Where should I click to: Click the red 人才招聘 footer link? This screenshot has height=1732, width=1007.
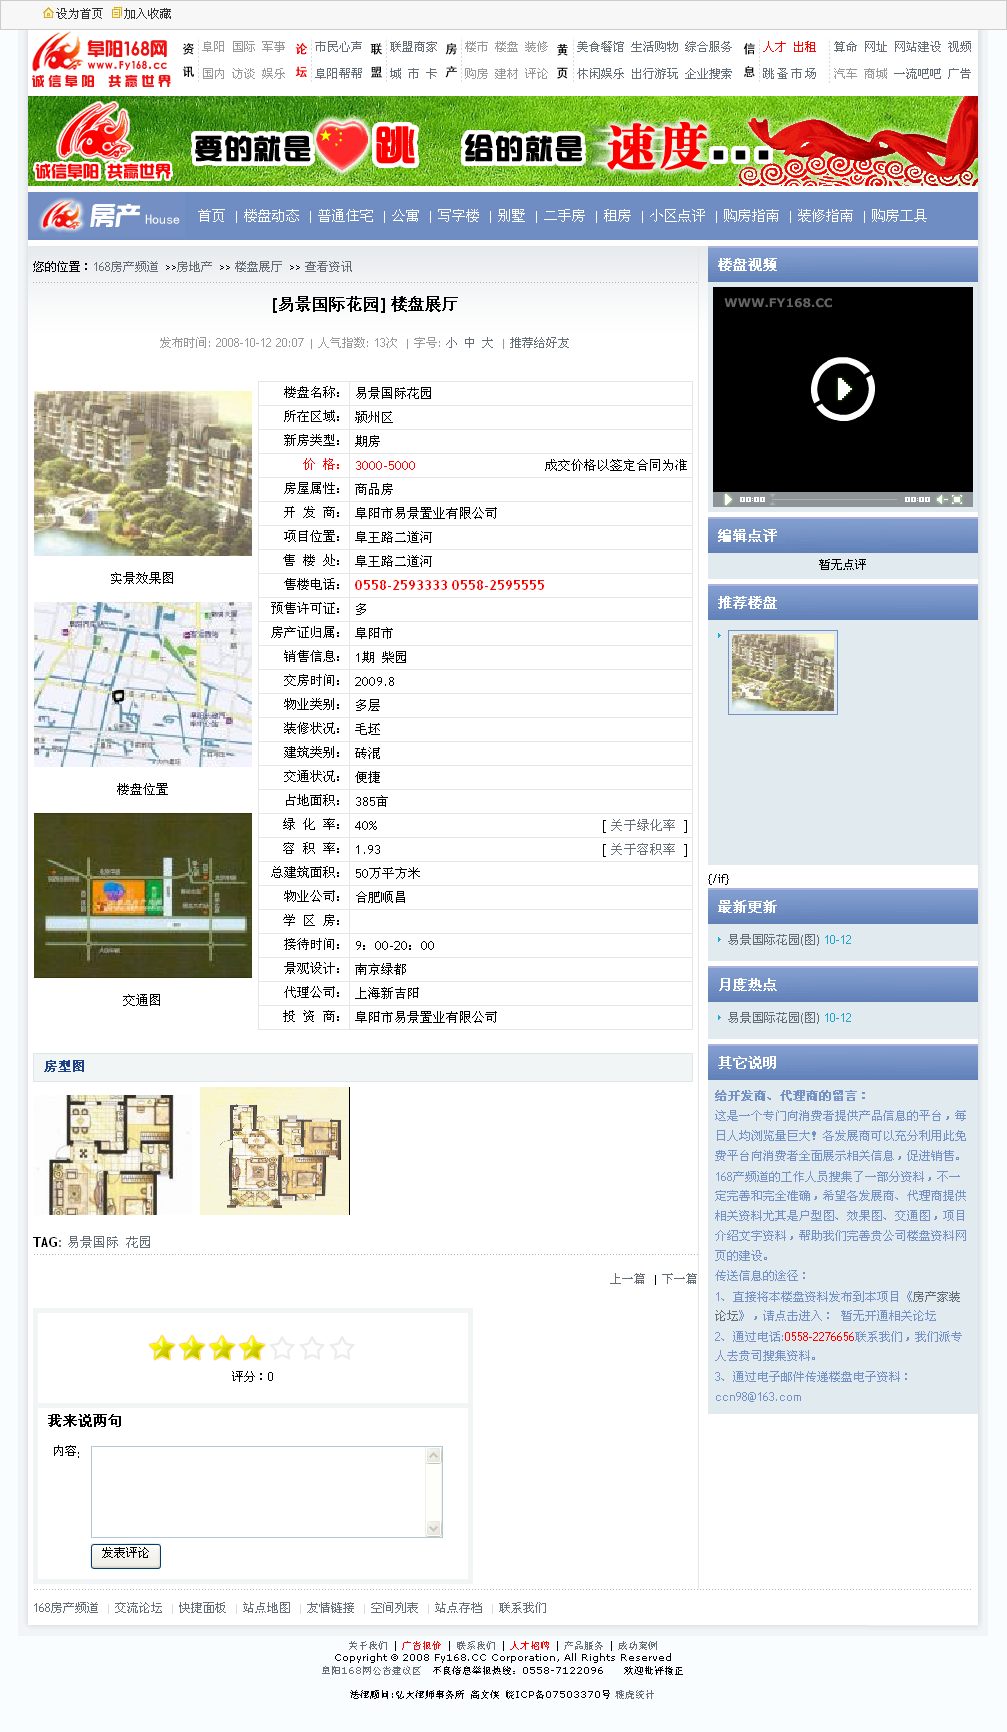coord(530,1645)
